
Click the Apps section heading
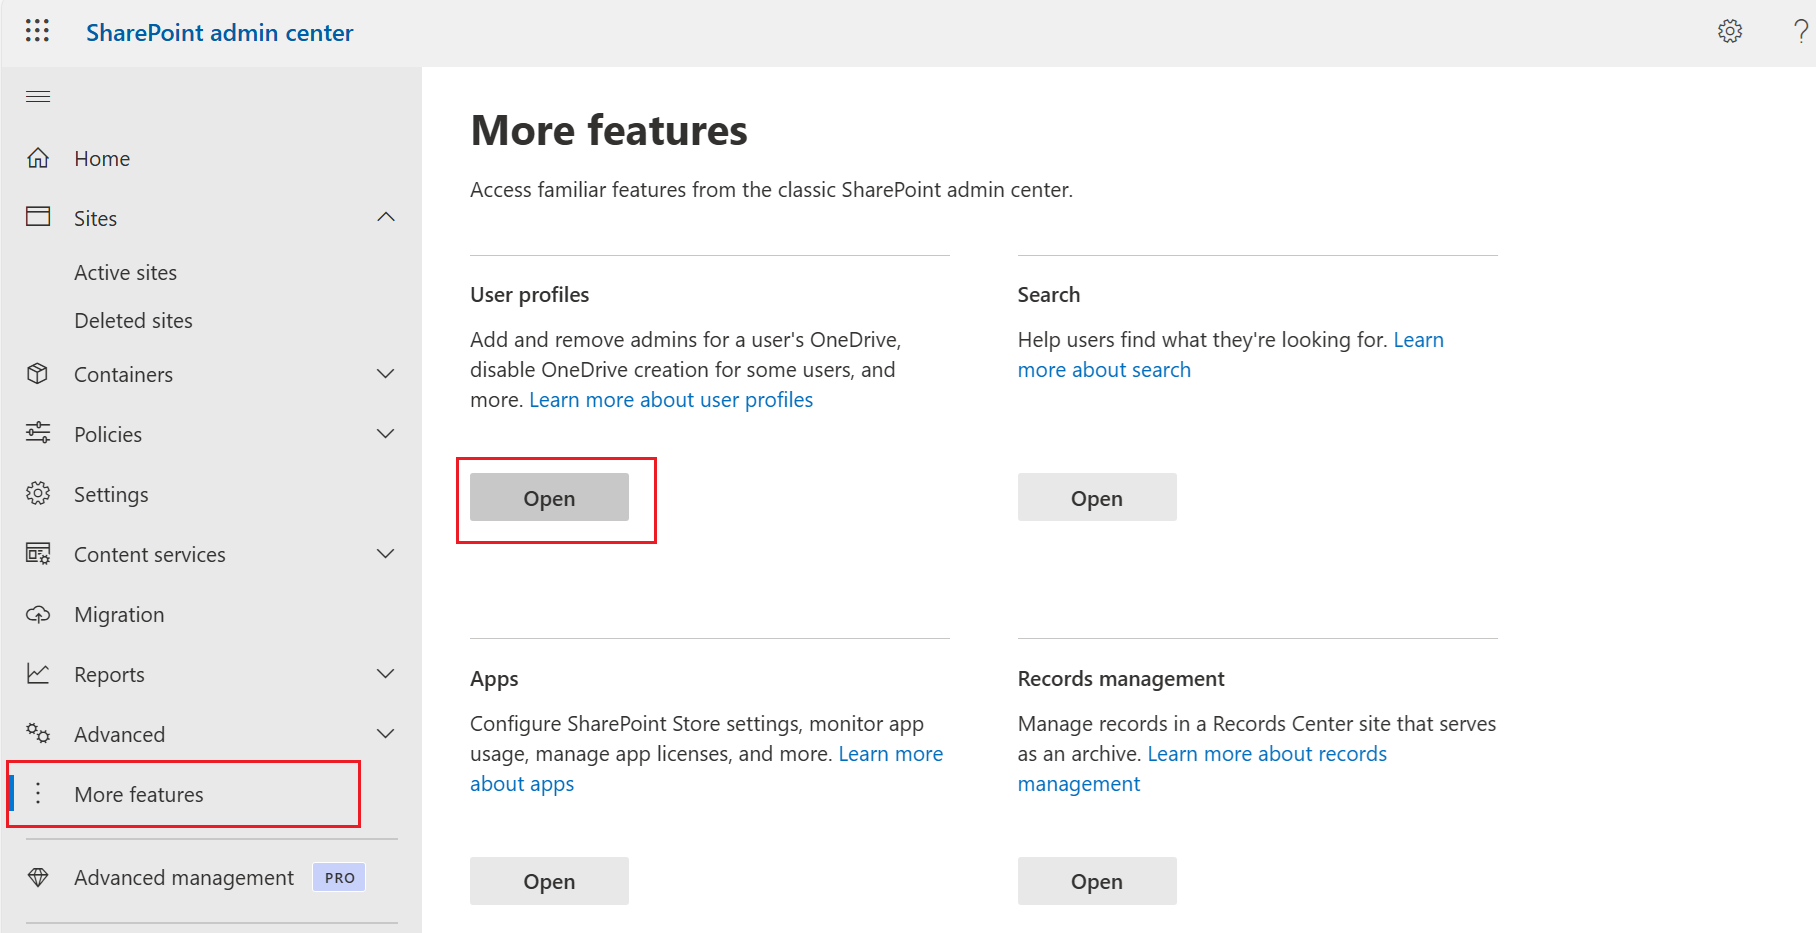494,679
